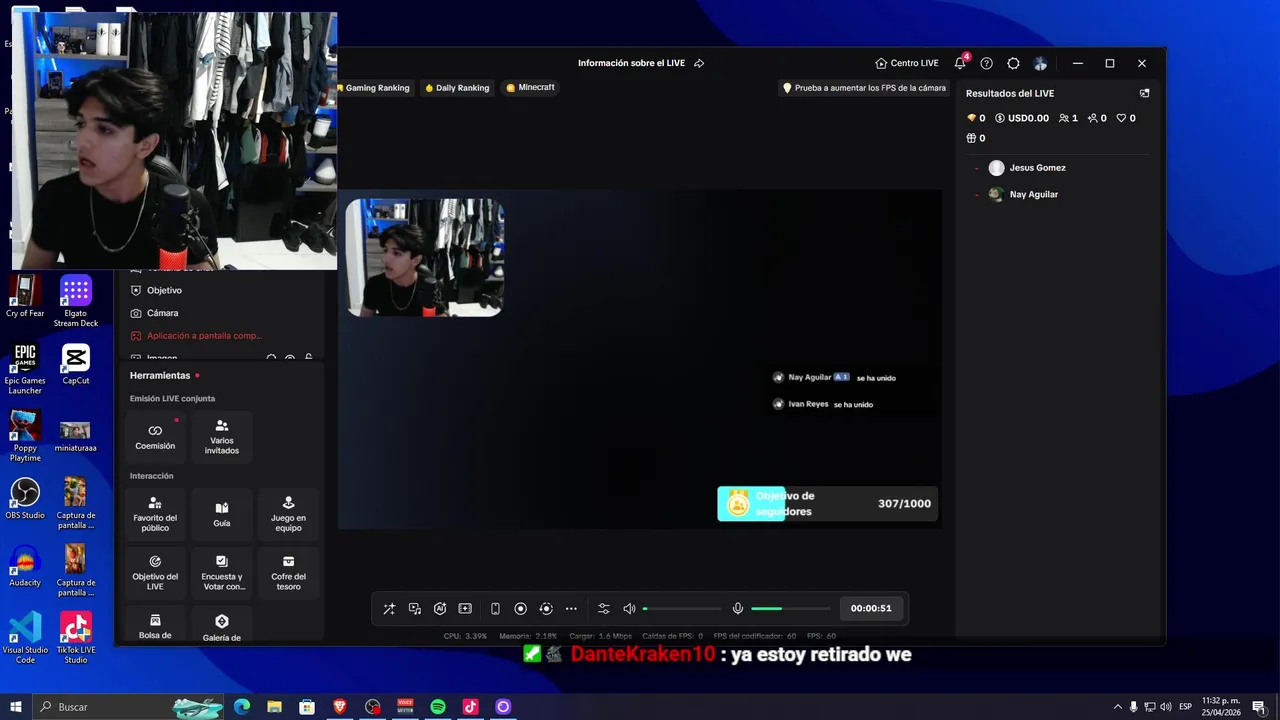Open Epic Games Launcher desktop shortcut
The width and height of the screenshot is (1280, 720).
click(x=25, y=369)
